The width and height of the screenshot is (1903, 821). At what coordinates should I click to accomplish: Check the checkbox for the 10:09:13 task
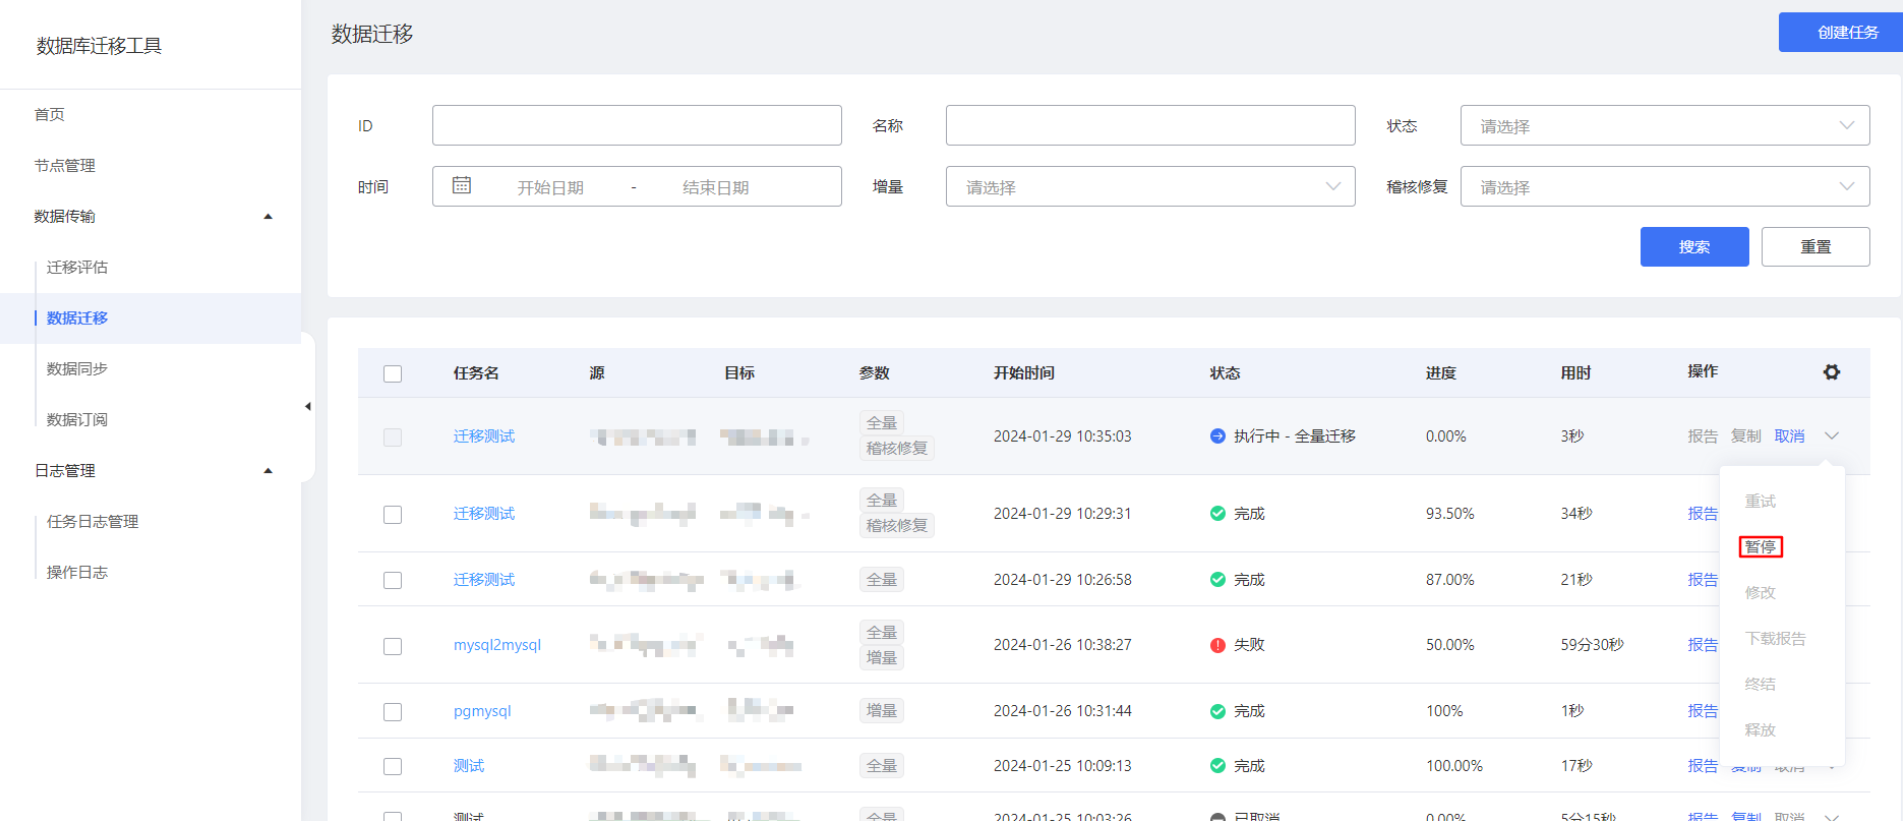392,766
